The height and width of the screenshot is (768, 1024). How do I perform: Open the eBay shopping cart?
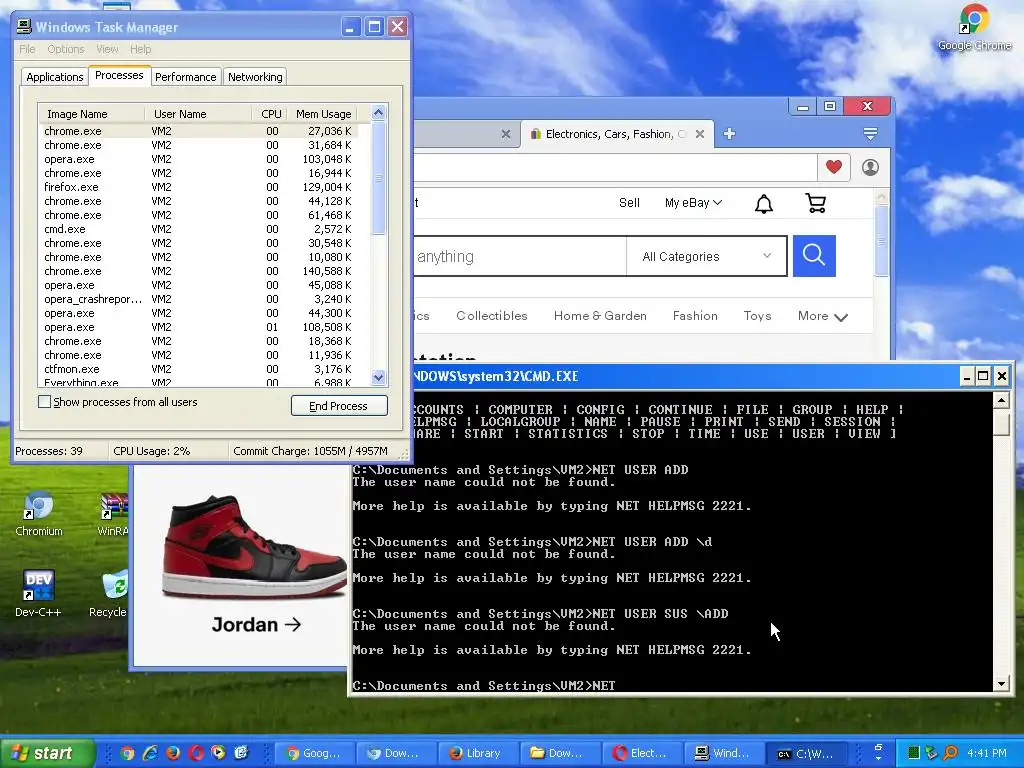pyautogui.click(x=816, y=203)
